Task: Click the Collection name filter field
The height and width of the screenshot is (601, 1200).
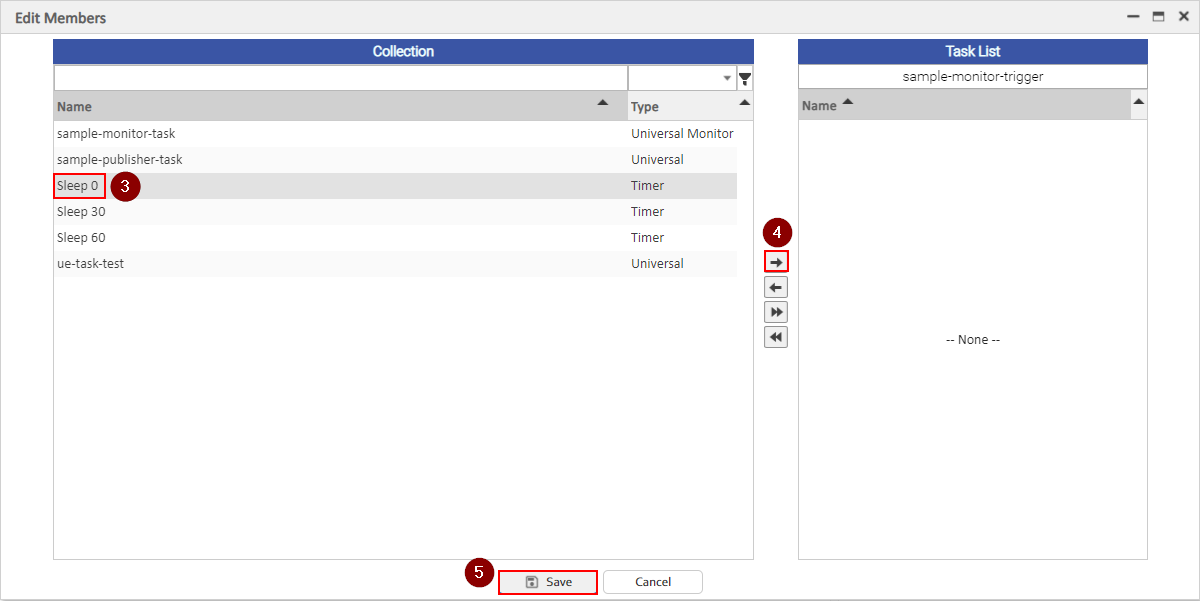Action: tap(340, 78)
